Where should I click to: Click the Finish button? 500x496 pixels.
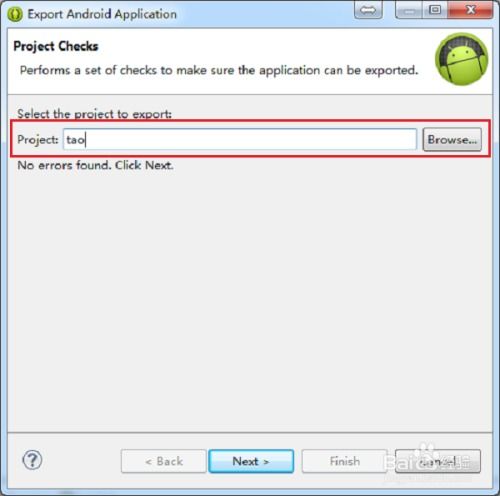pyautogui.click(x=344, y=461)
